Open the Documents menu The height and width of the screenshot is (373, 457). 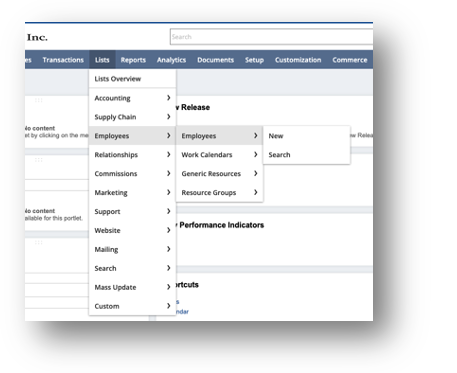click(215, 60)
